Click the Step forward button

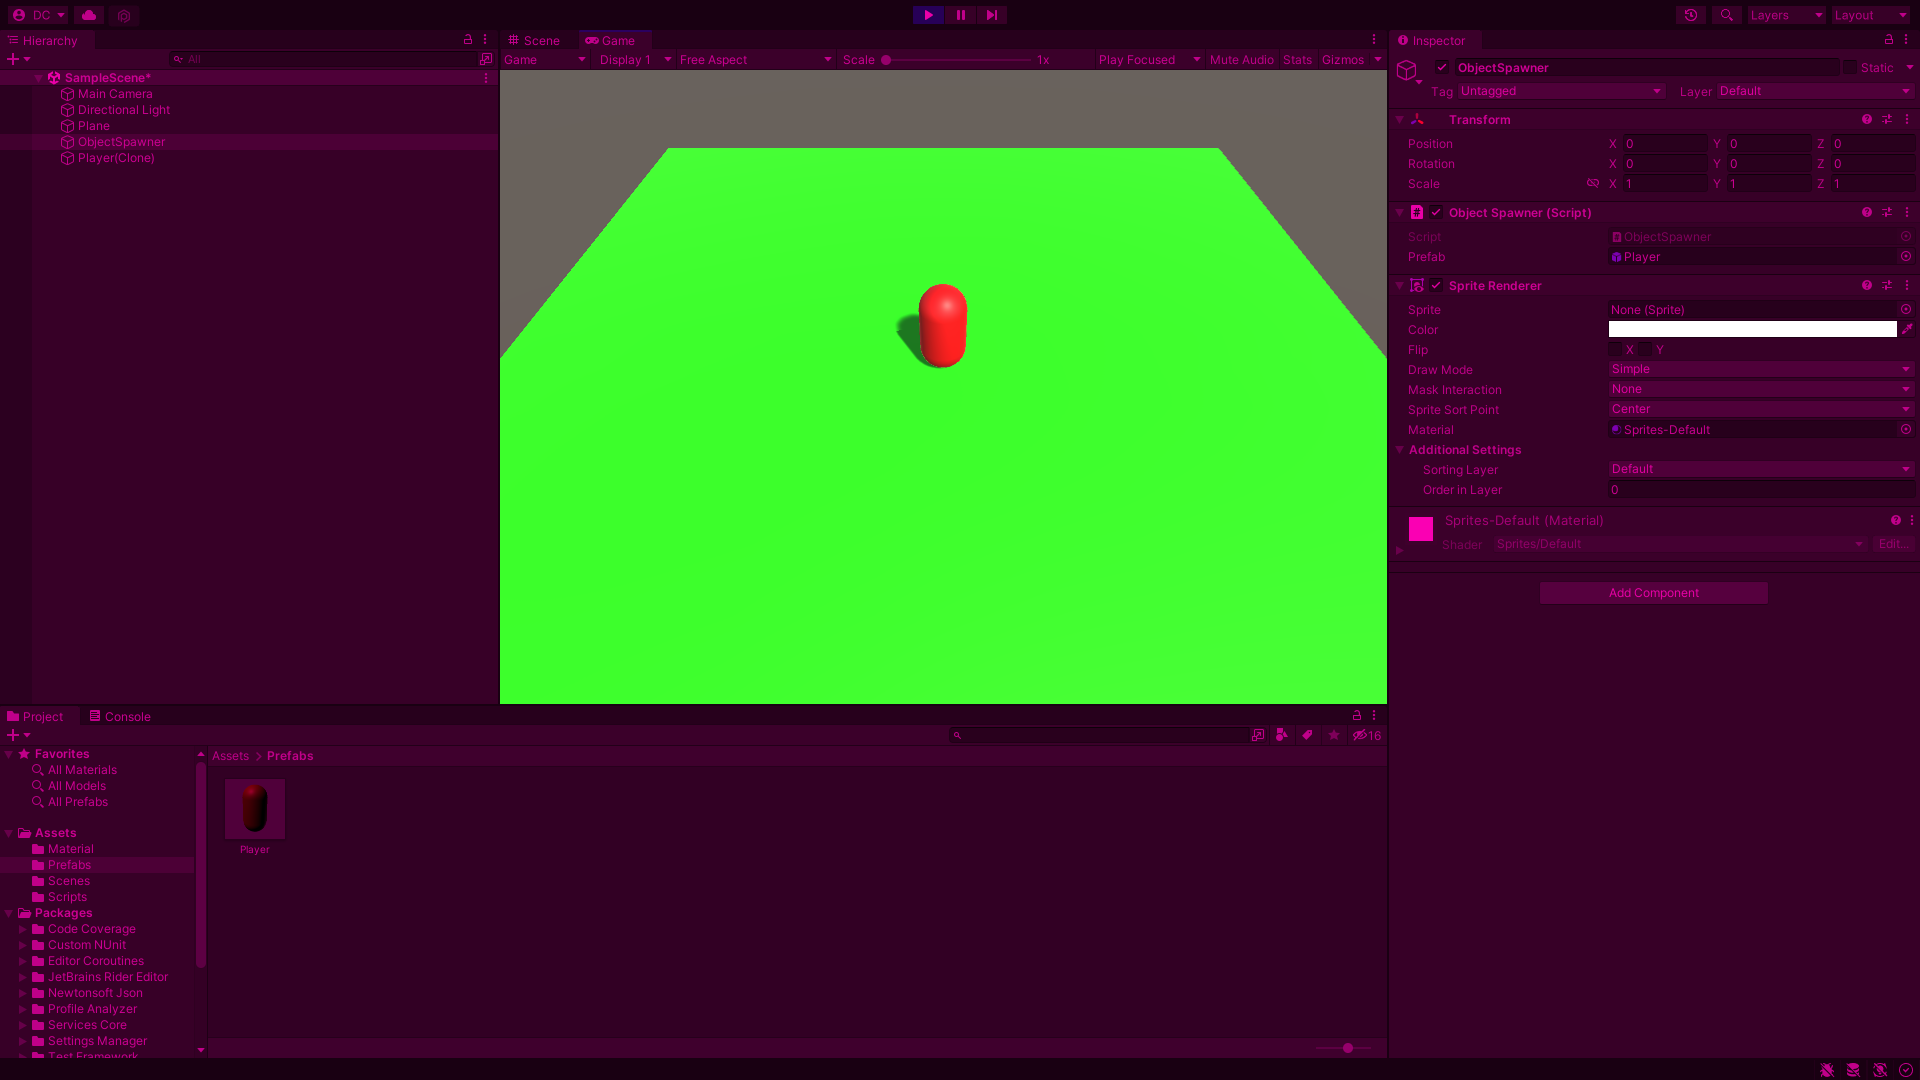991,15
